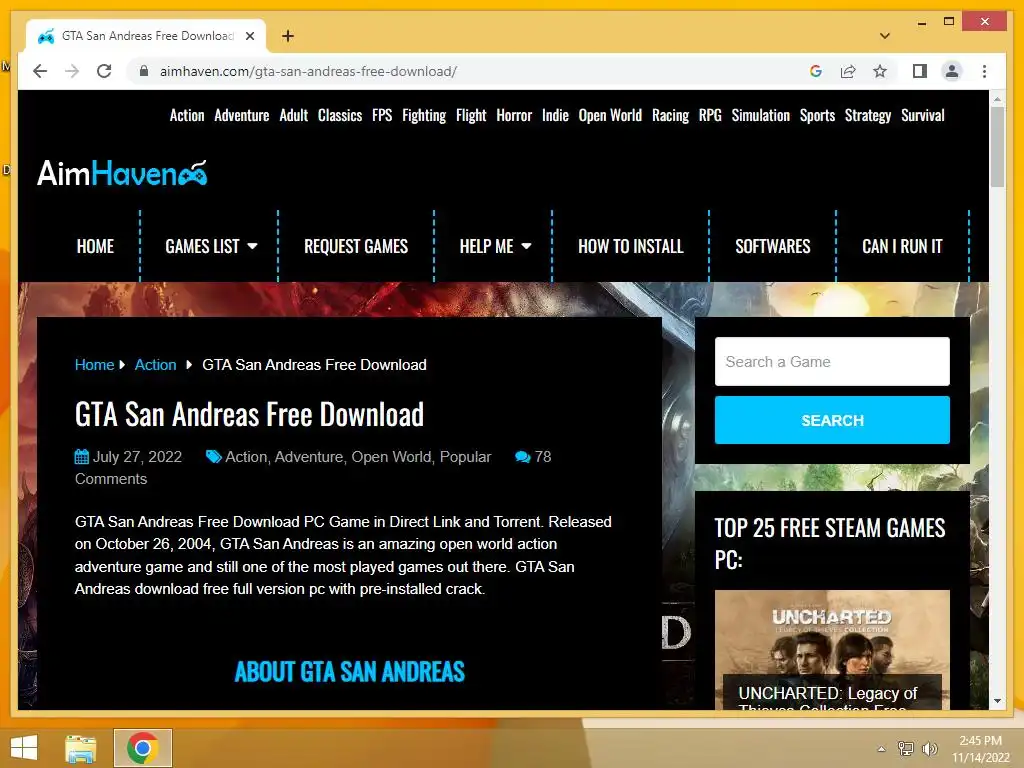
Task: Select the Horror category
Action: 514,116
